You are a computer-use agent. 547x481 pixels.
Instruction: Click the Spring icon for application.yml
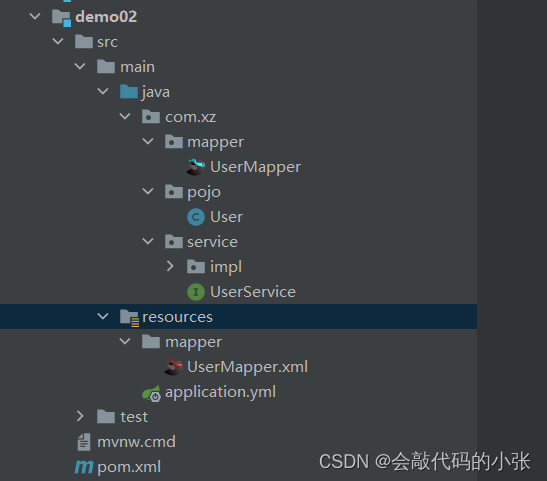[151, 393]
